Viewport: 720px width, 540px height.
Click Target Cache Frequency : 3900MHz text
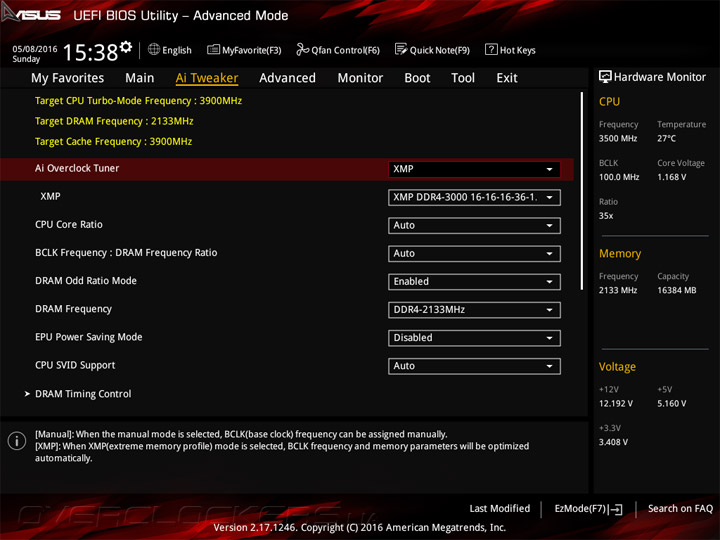pyautogui.click(x=113, y=141)
